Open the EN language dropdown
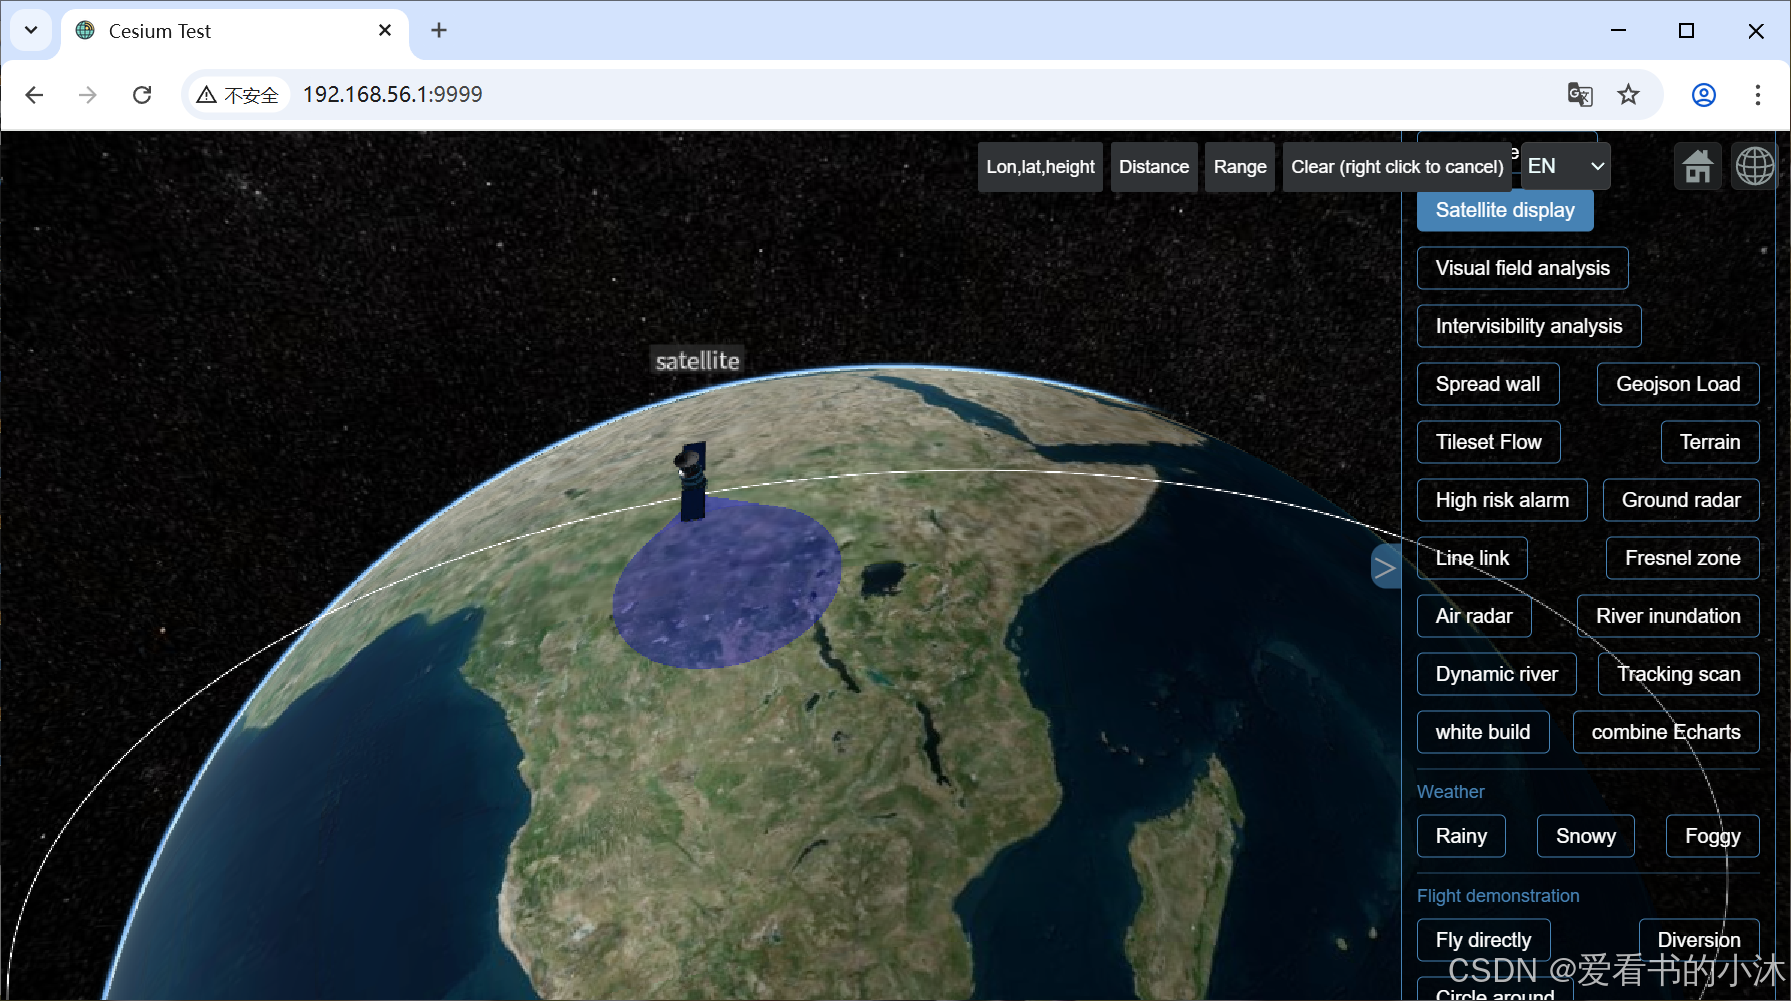This screenshot has height=1001, width=1791. coord(1566,166)
